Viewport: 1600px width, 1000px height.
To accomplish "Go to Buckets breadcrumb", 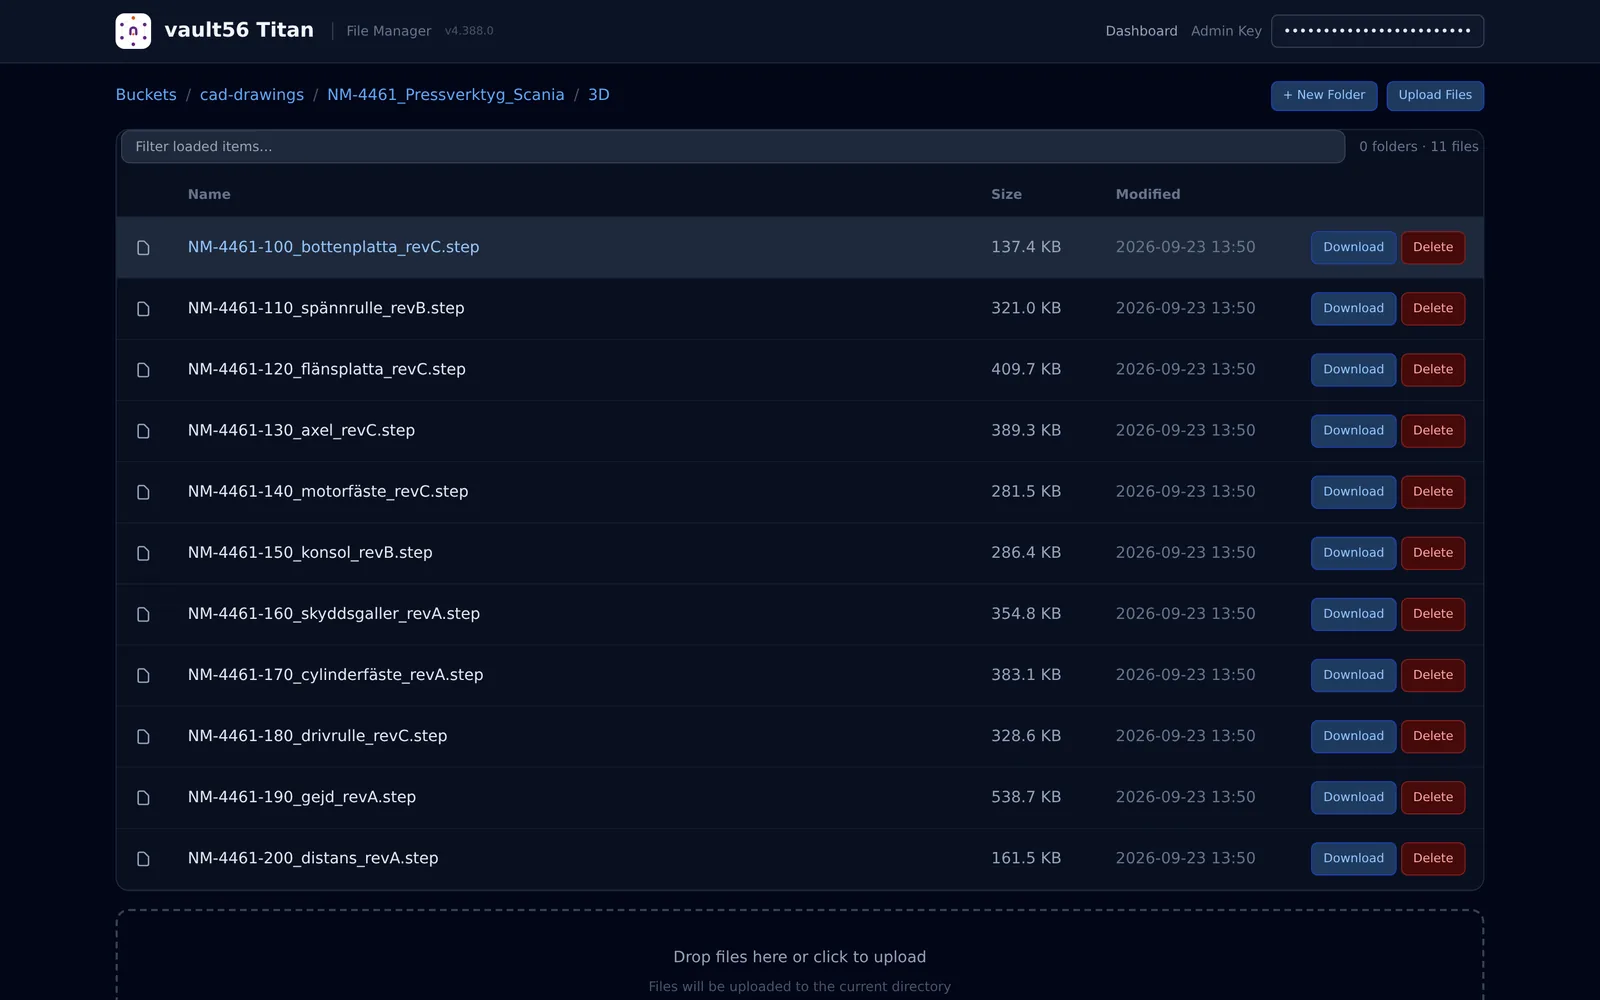I will (146, 94).
